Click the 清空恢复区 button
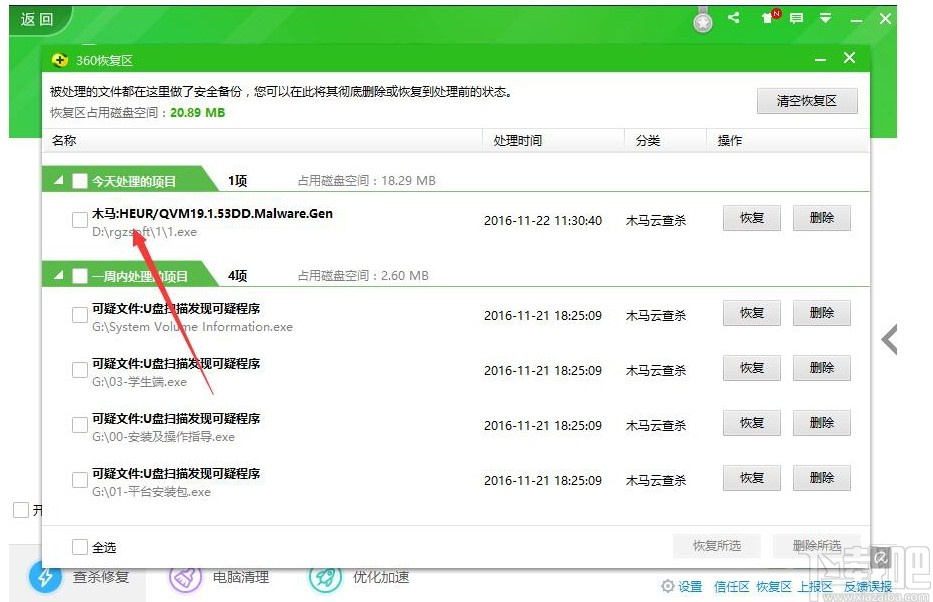 [x=806, y=101]
